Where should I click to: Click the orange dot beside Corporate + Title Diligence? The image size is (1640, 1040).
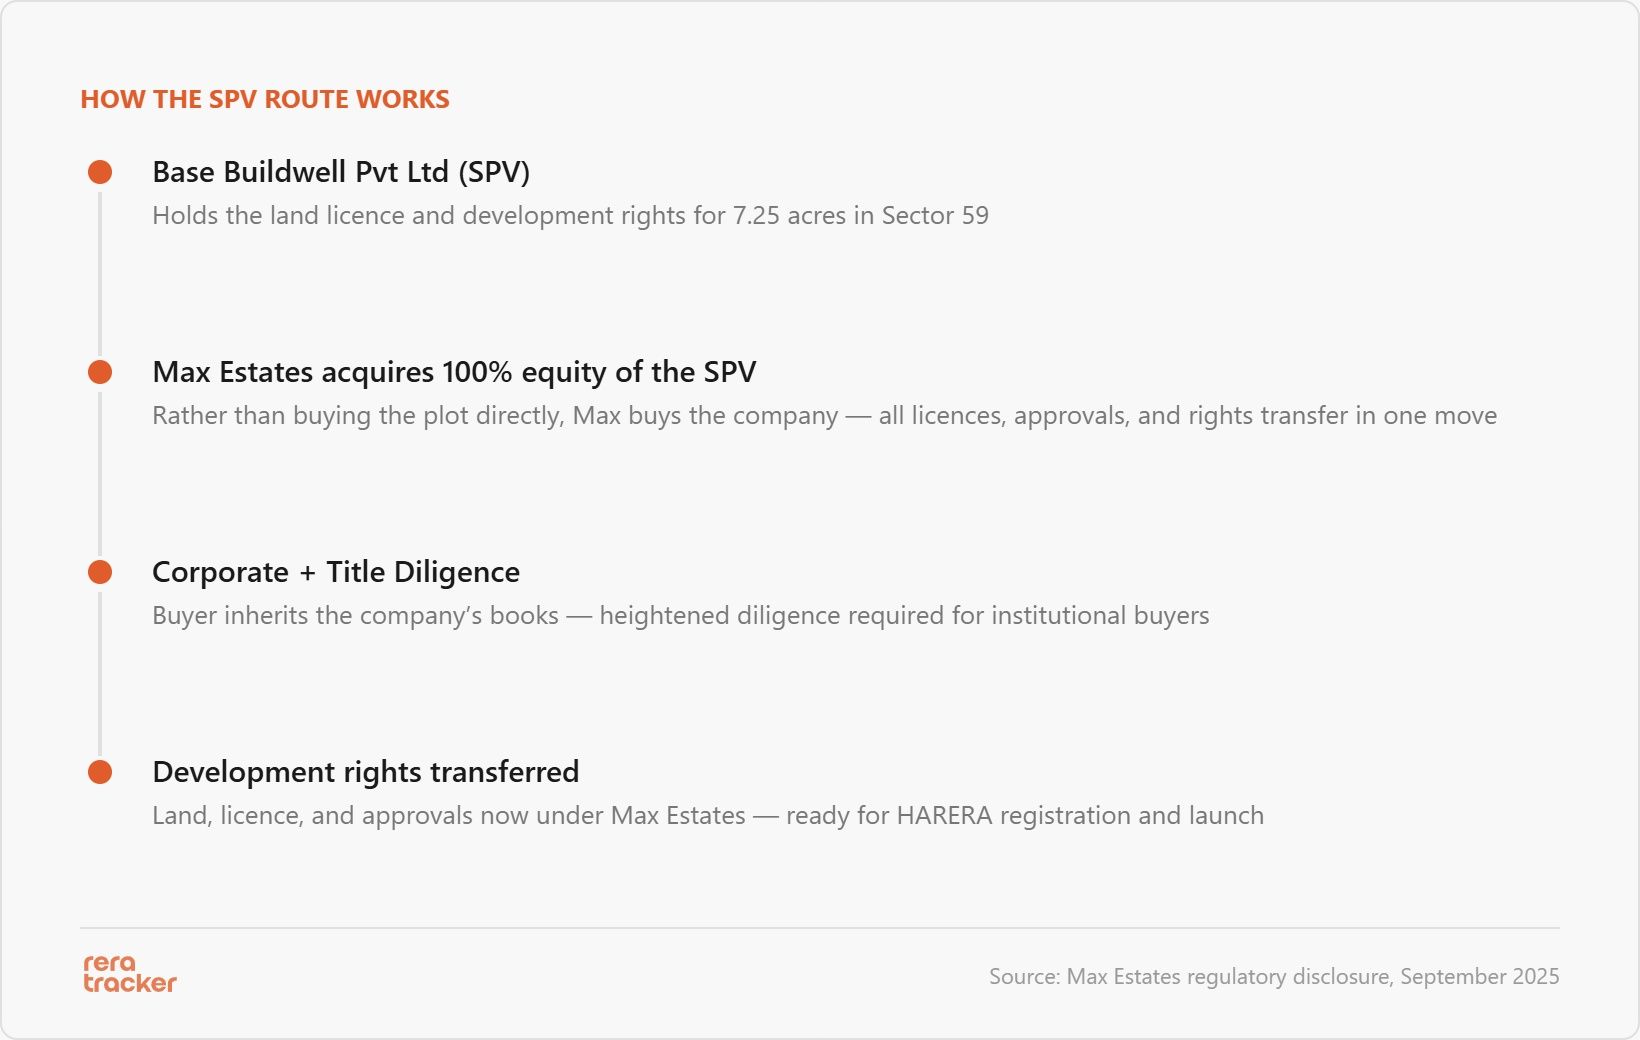pyautogui.click(x=100, y=572)
